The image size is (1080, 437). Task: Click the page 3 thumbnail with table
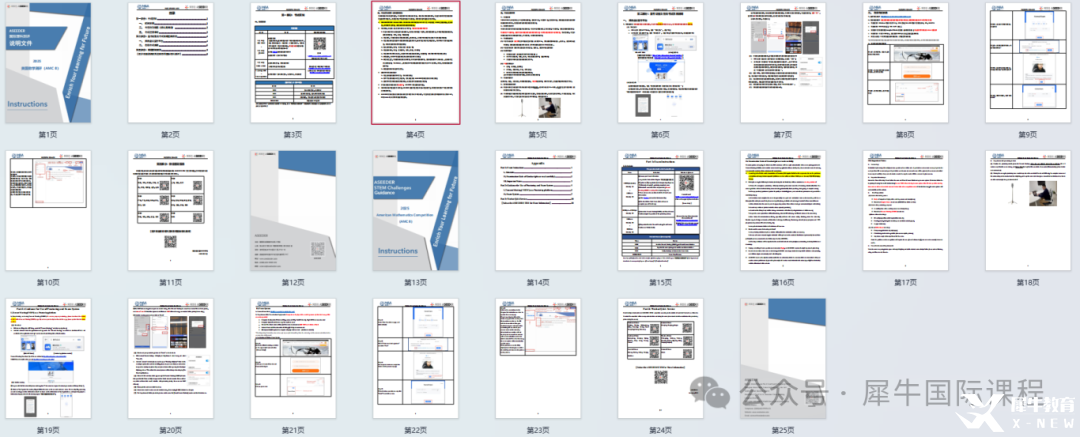(293, 61)
